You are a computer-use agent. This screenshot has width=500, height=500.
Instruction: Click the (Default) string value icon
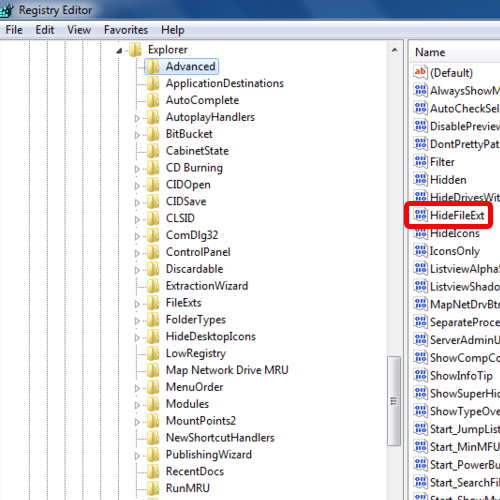420,72
